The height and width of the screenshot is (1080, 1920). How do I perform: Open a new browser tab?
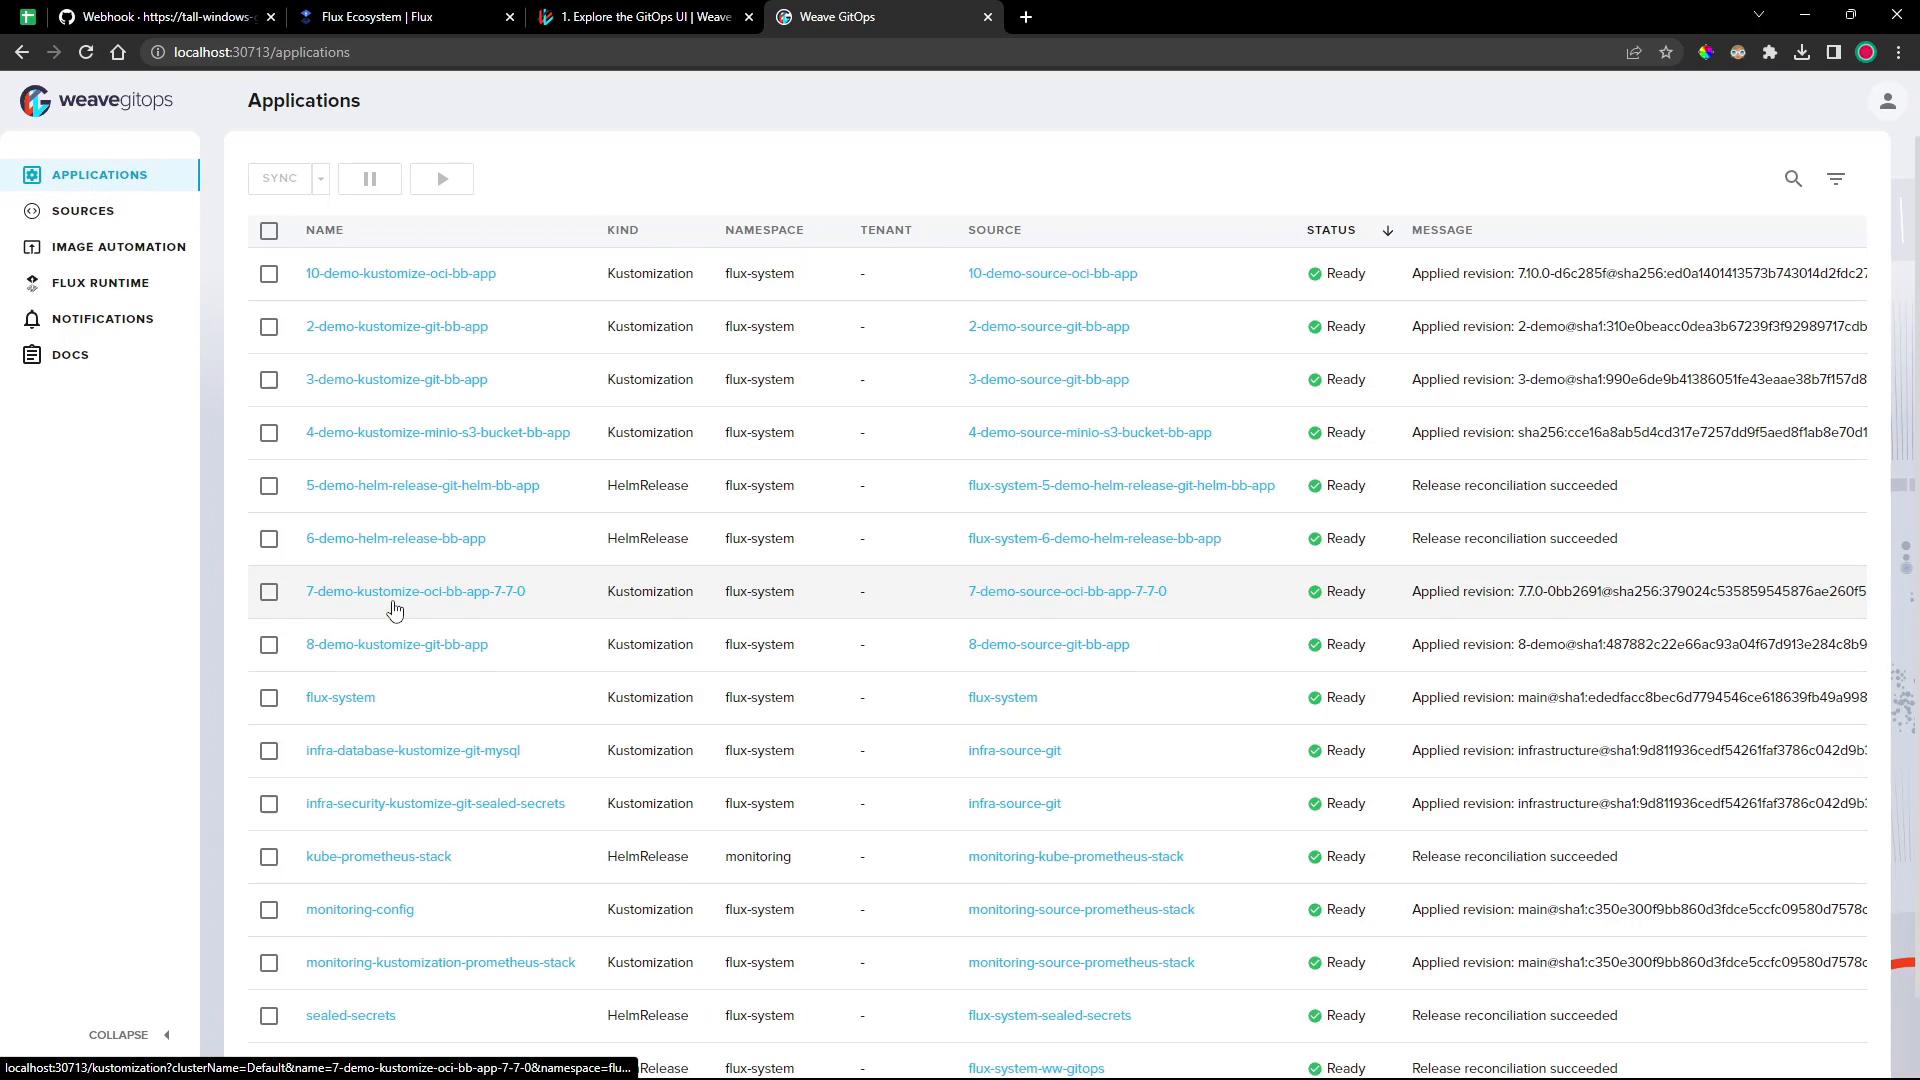tap(1026, 17)
